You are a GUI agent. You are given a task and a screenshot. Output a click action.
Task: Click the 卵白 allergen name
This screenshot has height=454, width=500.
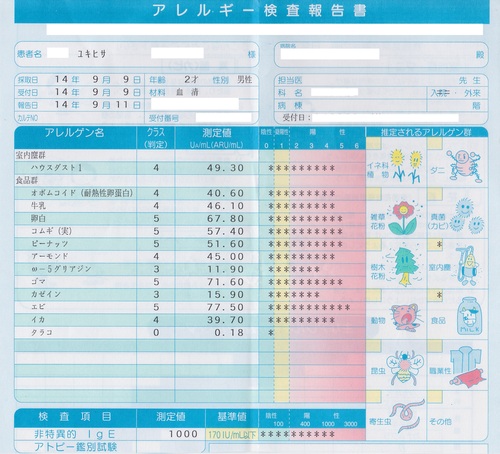(x=38, y=218)
